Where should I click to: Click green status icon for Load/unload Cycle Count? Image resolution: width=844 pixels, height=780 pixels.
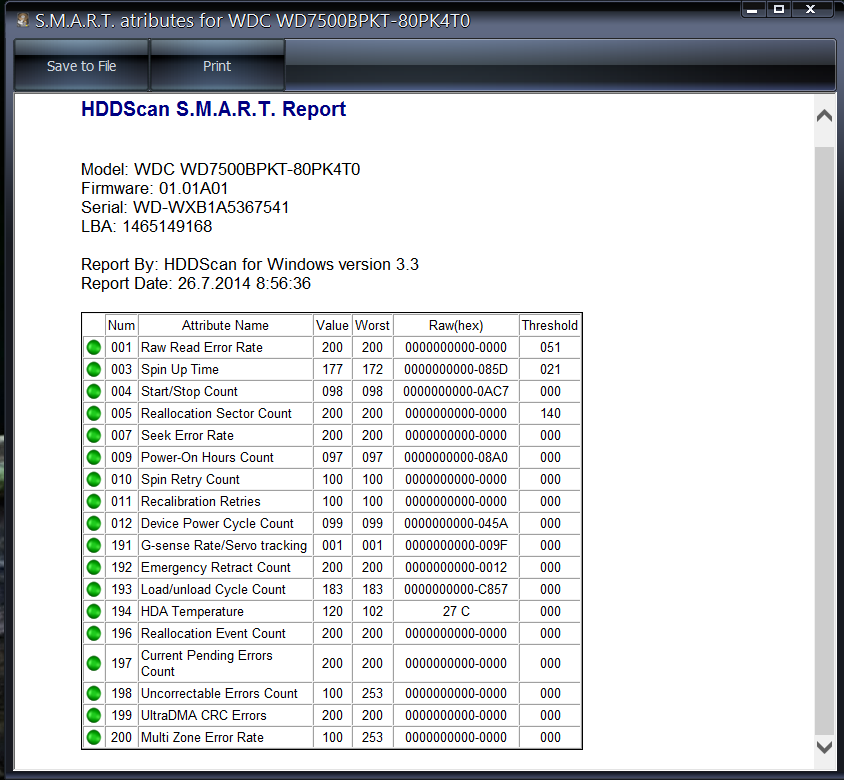pos(94,589)
